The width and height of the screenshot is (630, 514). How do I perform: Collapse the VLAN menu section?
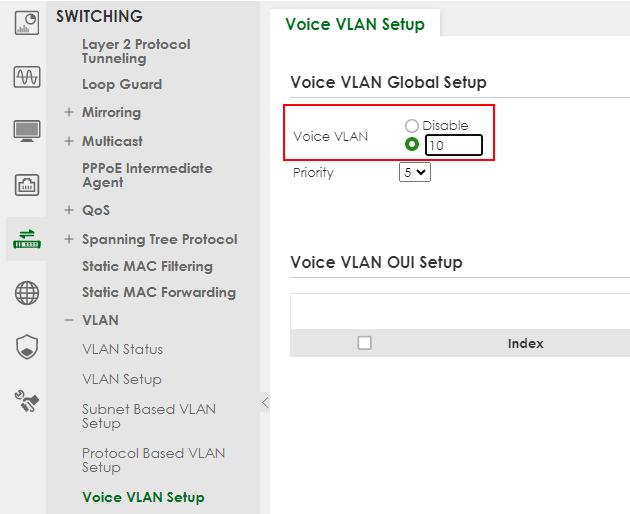(69, 320)
